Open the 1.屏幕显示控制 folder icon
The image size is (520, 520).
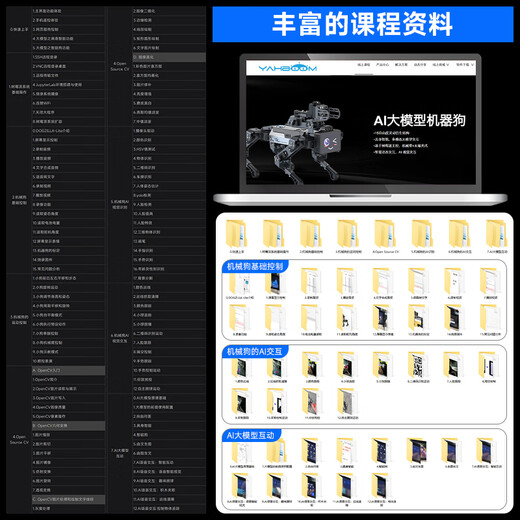point(275,283)
